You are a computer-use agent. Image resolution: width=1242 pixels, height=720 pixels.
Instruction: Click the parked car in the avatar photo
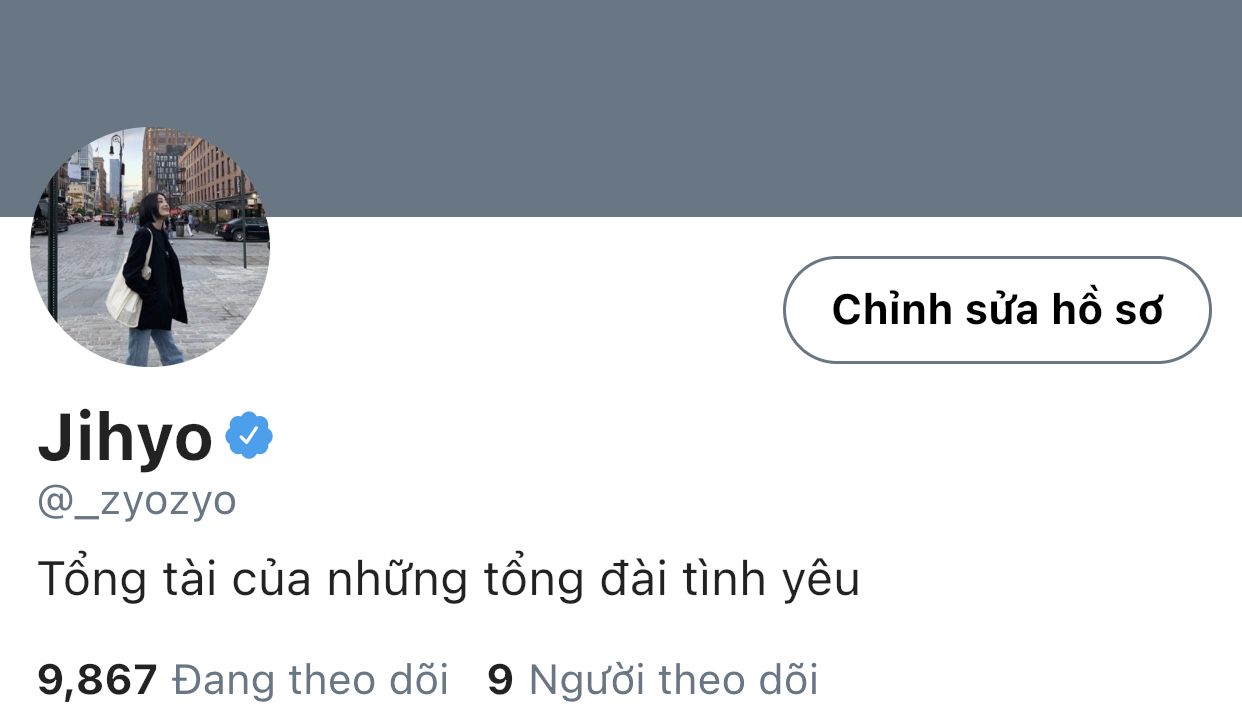(243, 229)
